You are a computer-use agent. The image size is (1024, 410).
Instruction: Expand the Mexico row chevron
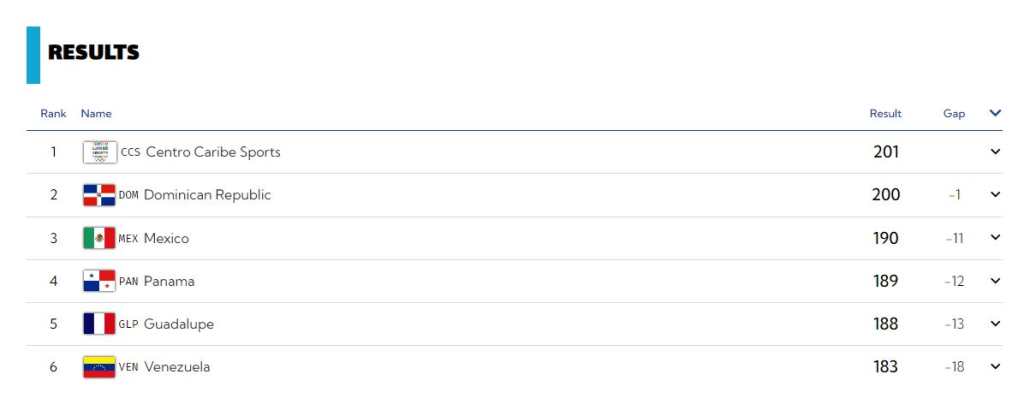pos(995,238)
